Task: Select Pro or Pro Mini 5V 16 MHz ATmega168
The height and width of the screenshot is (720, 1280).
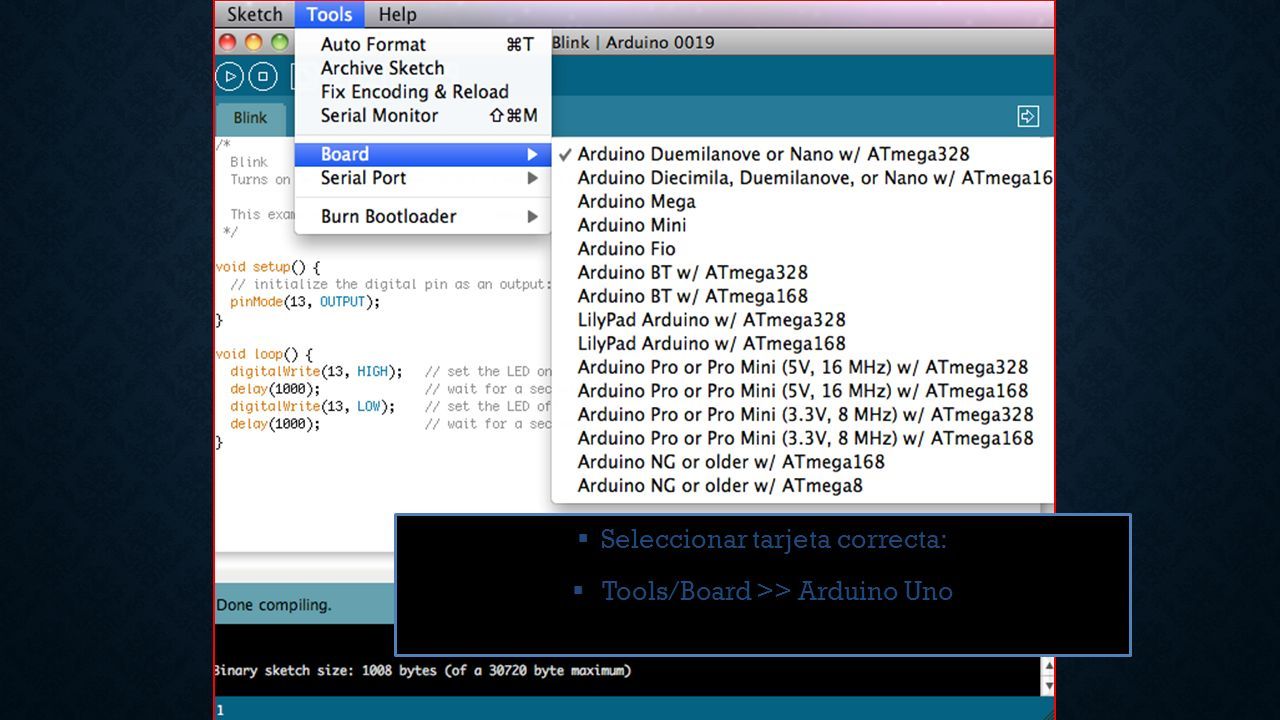Action: (x=803, y=391)
